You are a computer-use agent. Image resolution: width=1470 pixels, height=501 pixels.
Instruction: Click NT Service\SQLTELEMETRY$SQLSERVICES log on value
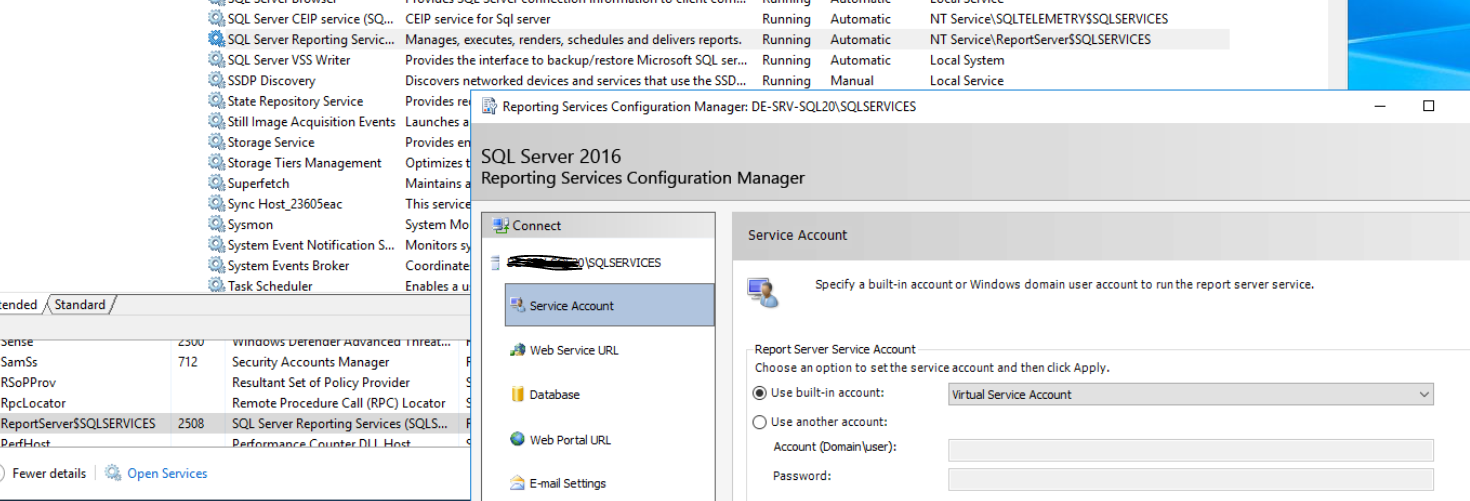tap(1048, 19)
